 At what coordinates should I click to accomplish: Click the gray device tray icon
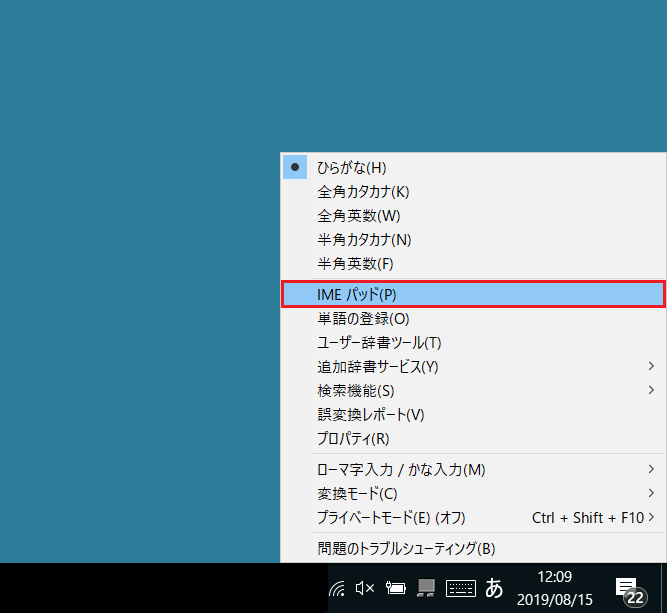(426, 588)
